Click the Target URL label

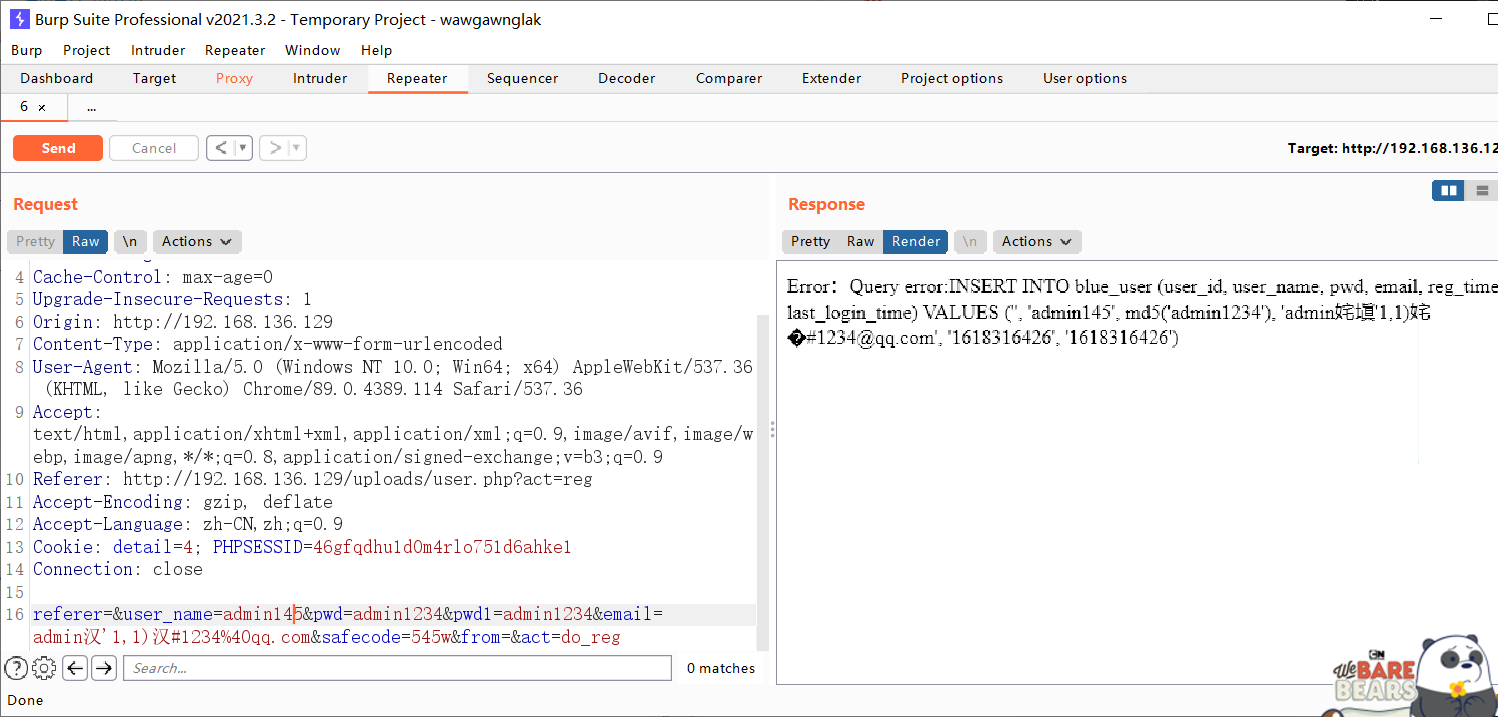pyautogui.click(x=1392, y=148)
